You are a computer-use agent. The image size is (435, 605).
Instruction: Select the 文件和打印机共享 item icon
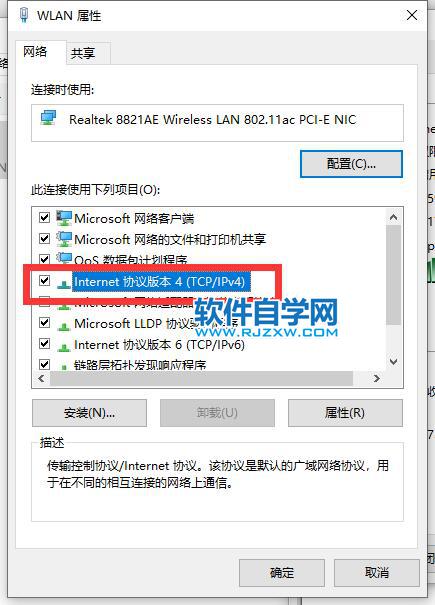tap(64, 239)
